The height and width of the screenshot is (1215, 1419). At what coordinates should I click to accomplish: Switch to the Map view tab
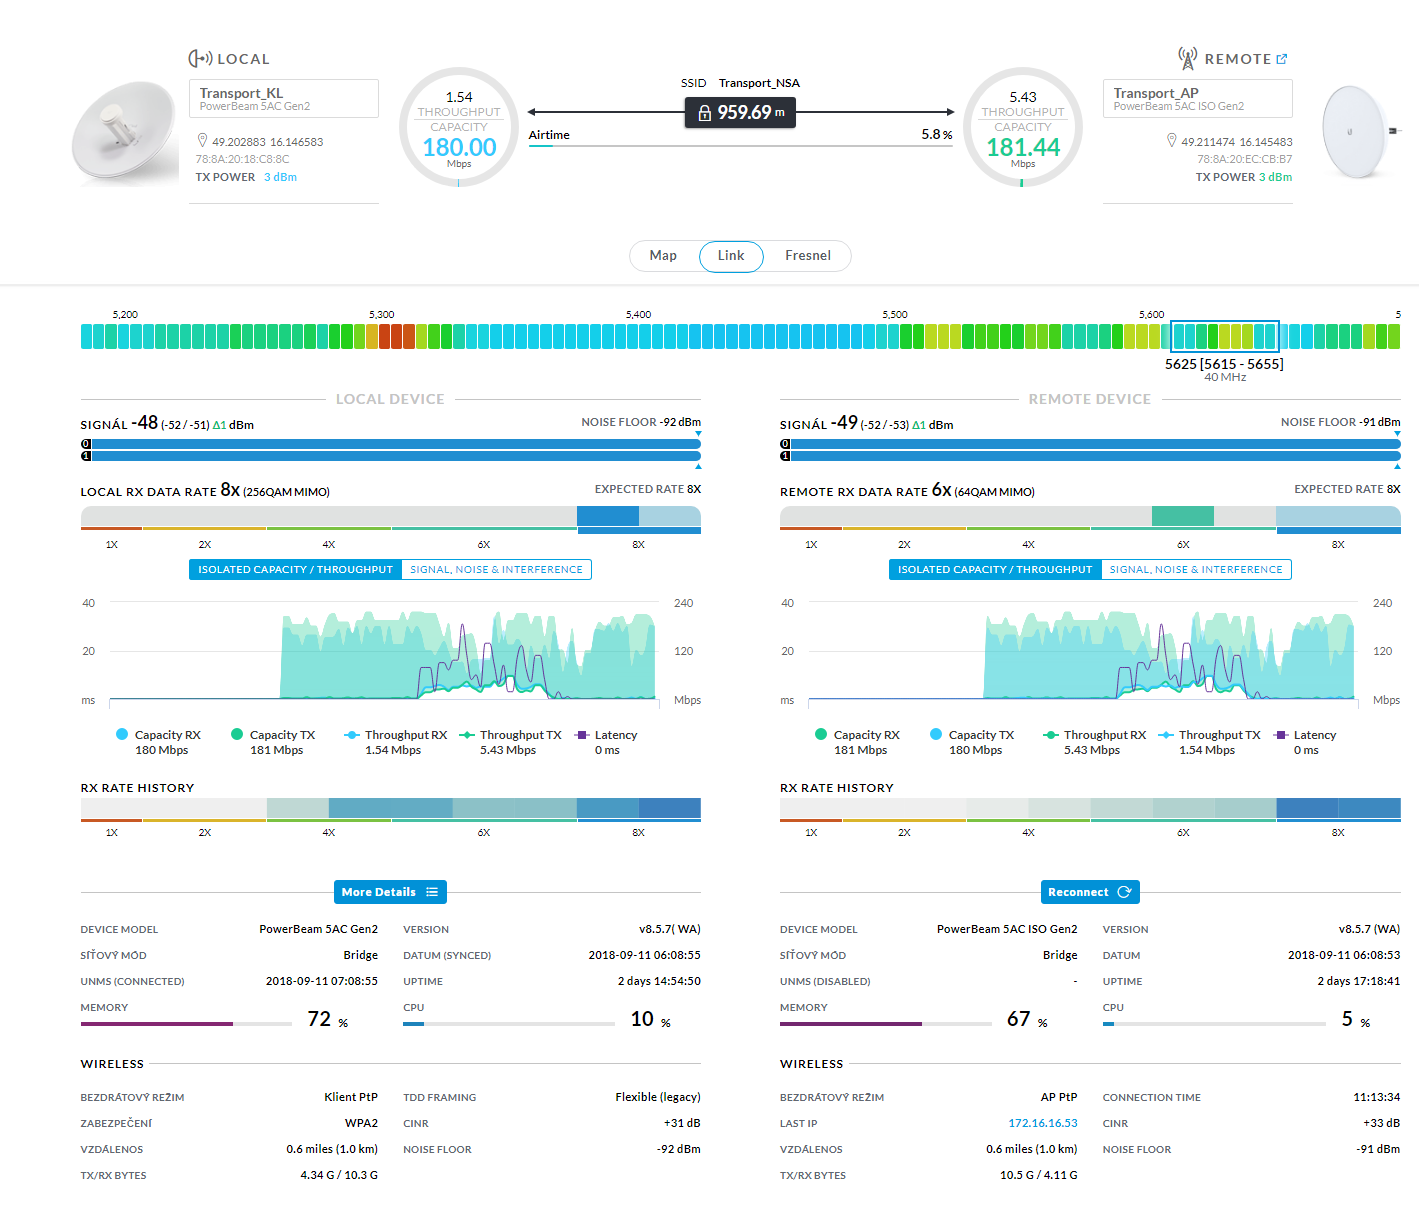[x=664, y=256]
